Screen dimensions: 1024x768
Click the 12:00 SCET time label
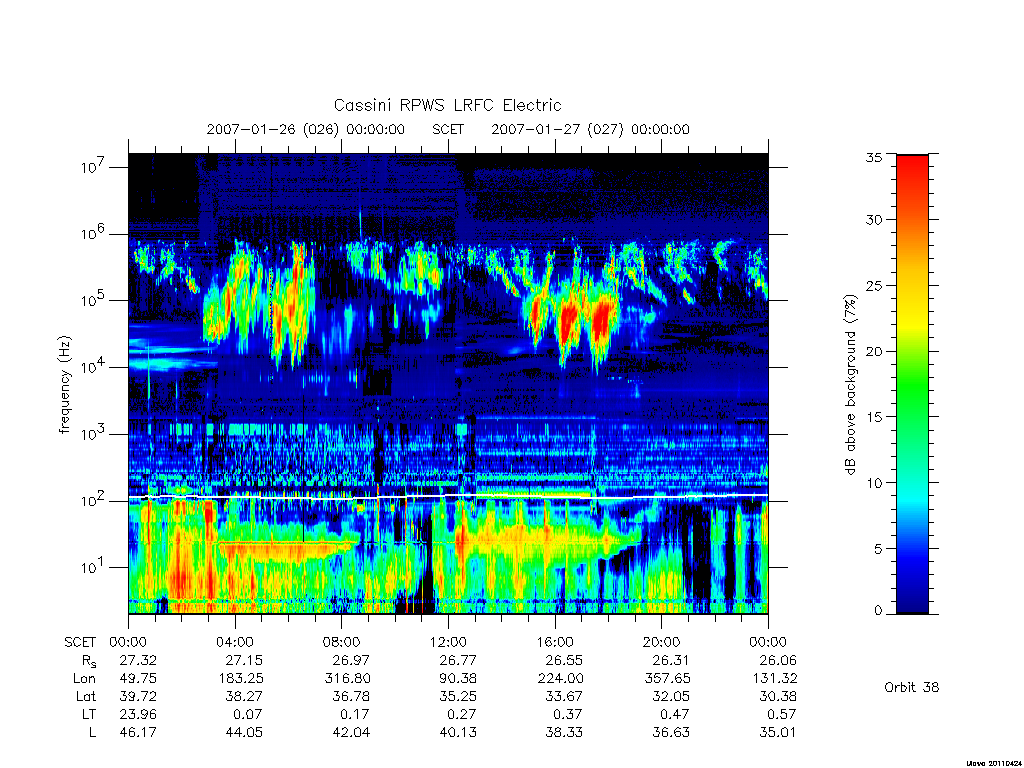click(x=448, y=642)
